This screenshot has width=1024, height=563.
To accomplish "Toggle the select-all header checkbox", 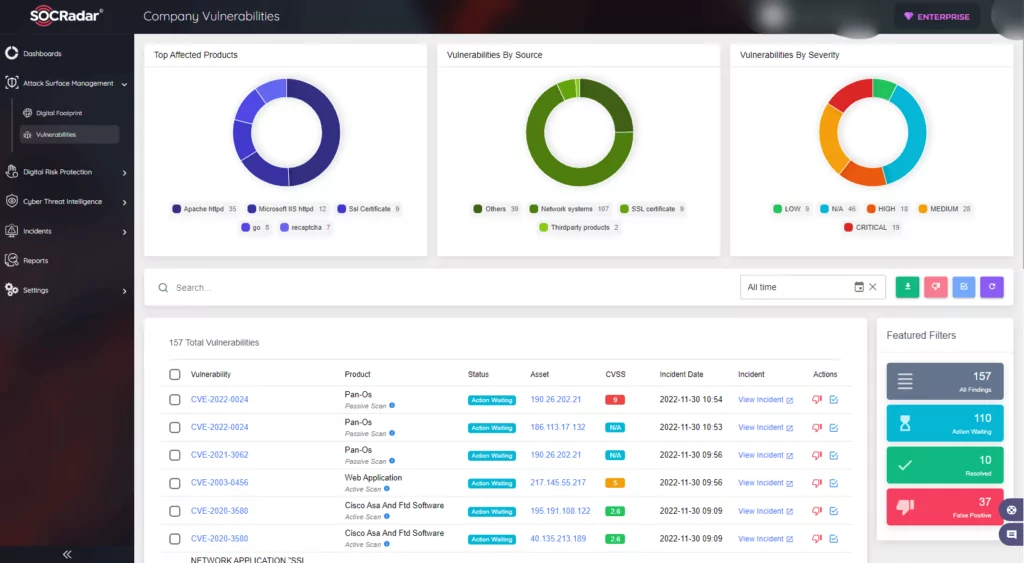I will pyautogui.click(x=174, y=374).
